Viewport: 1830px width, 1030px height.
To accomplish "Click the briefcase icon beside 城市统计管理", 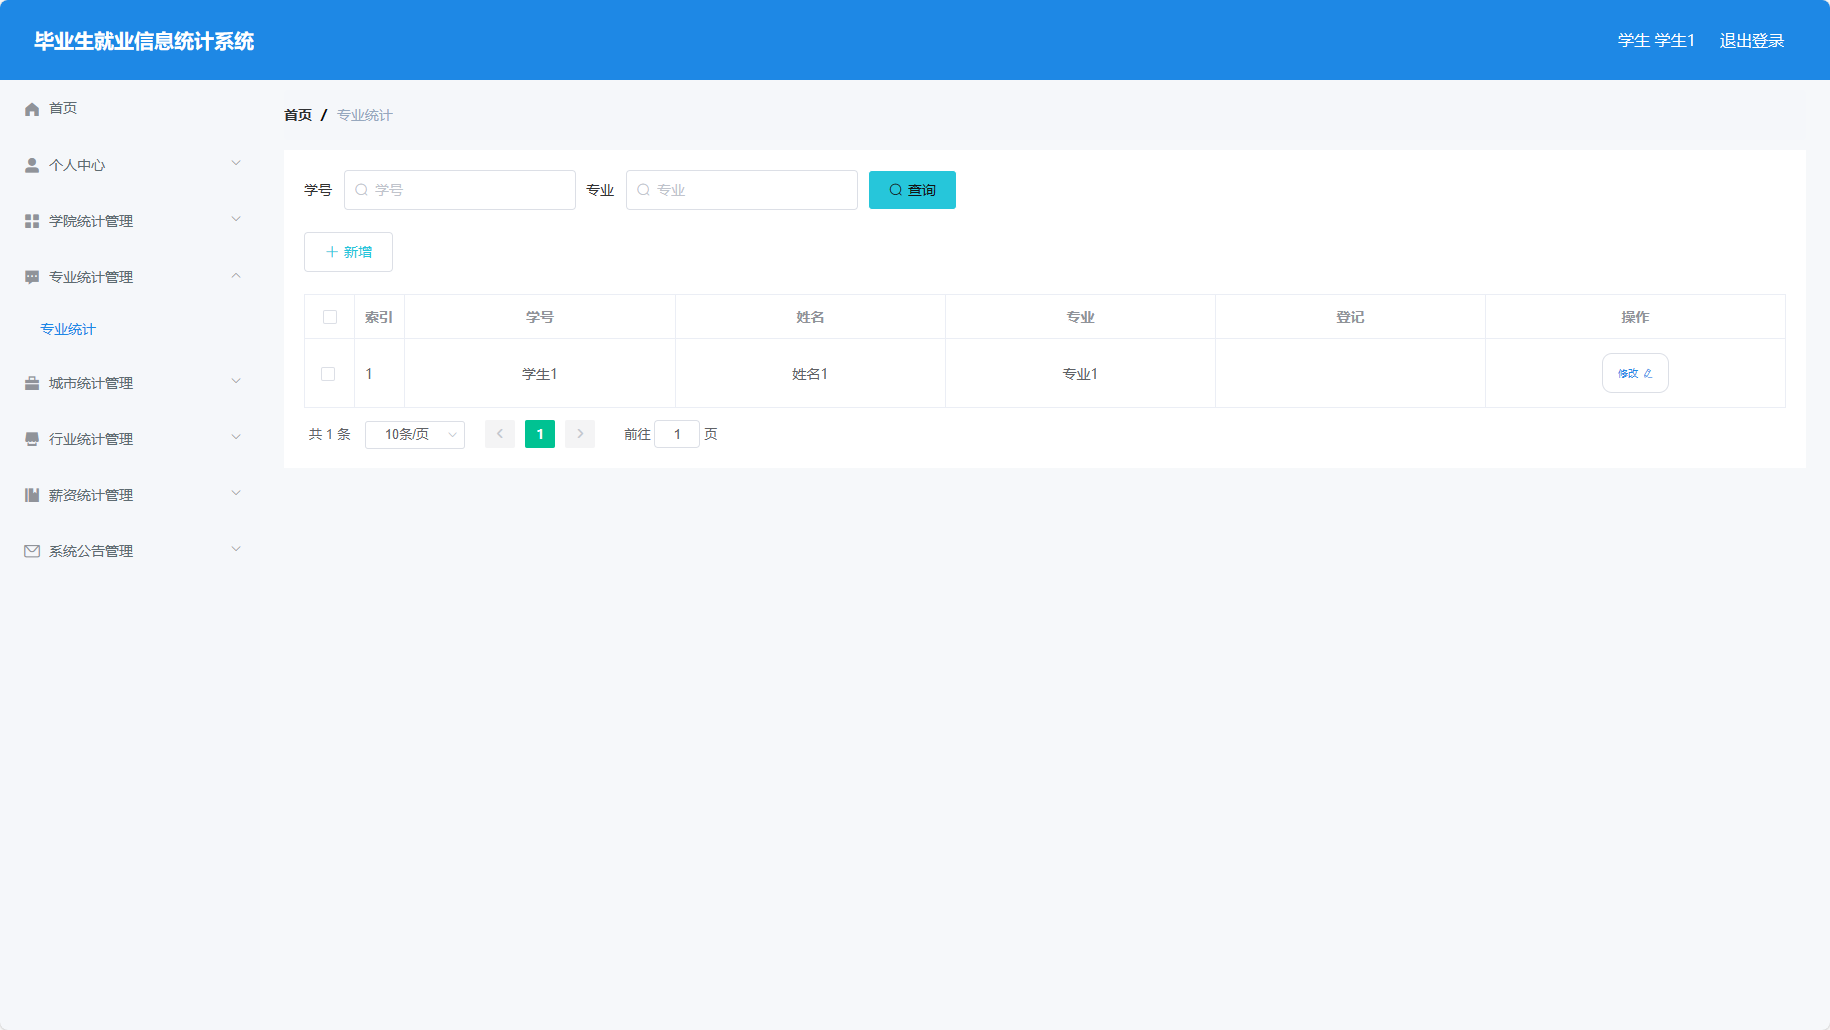I will (32, 383).
